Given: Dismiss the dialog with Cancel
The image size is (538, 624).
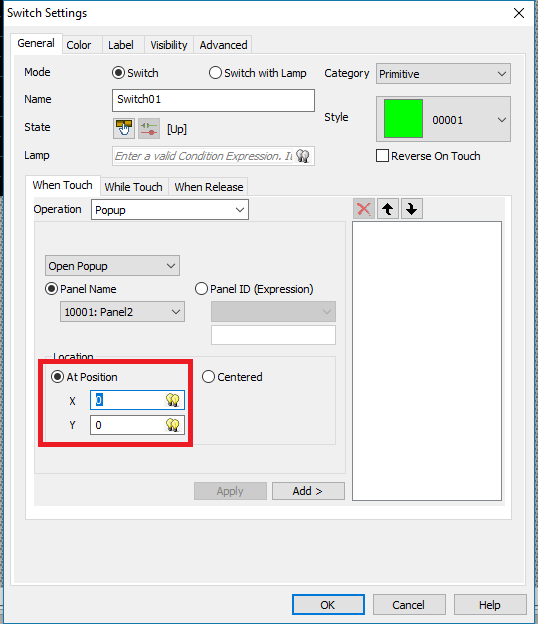Looking at the screenshot, I should (409, 605).
